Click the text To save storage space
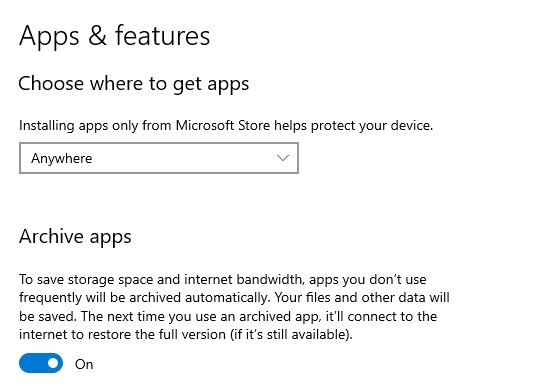This screenshot has width=534, height=388. 83,279
